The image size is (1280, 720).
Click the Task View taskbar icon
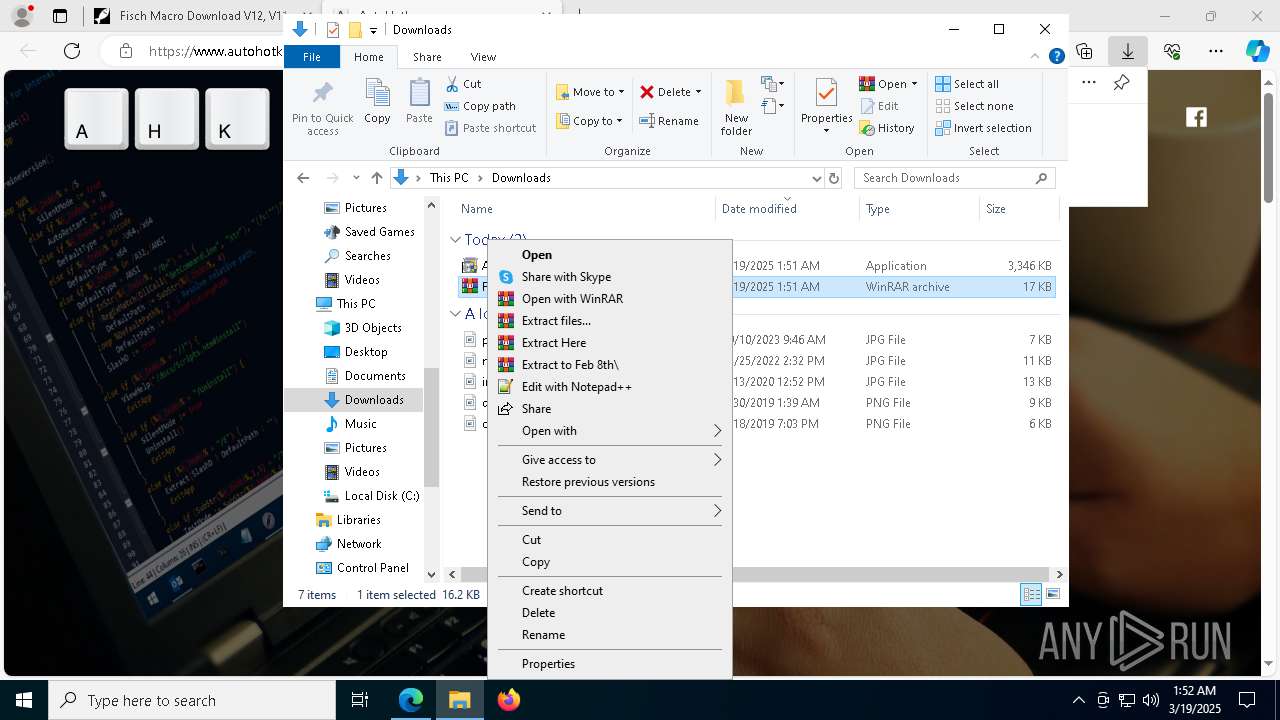(x=360, y=700)
